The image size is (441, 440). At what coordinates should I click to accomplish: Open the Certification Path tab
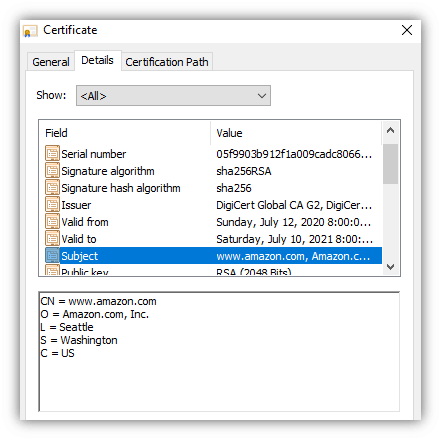(x=167, y=62)
